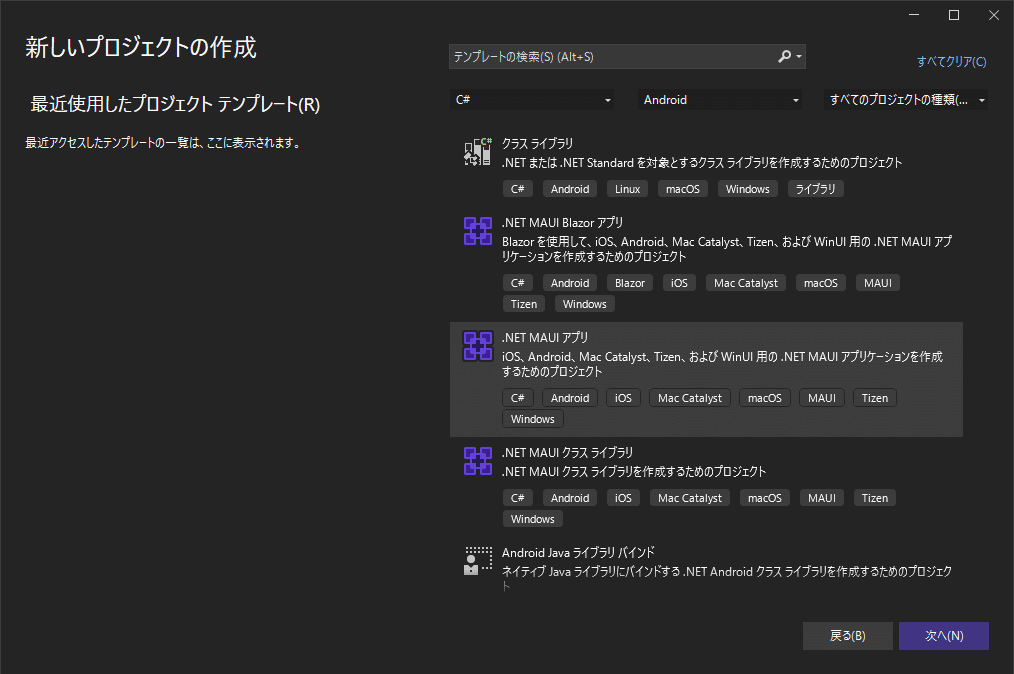Screen dimensions: 1014x674
Task: Click the すべてクリア link
Action: click(x=951, y=61)
